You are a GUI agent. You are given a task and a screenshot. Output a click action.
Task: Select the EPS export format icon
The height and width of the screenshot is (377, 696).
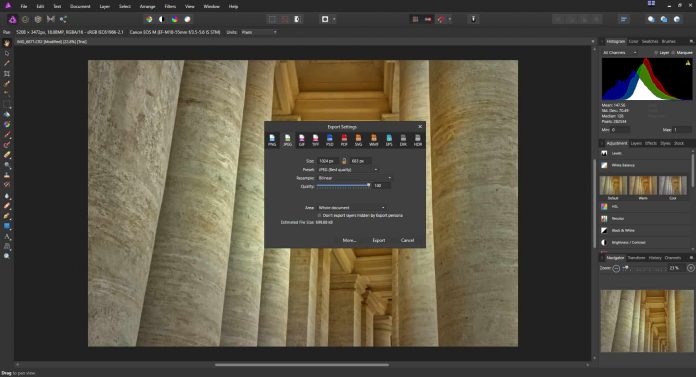389,140
